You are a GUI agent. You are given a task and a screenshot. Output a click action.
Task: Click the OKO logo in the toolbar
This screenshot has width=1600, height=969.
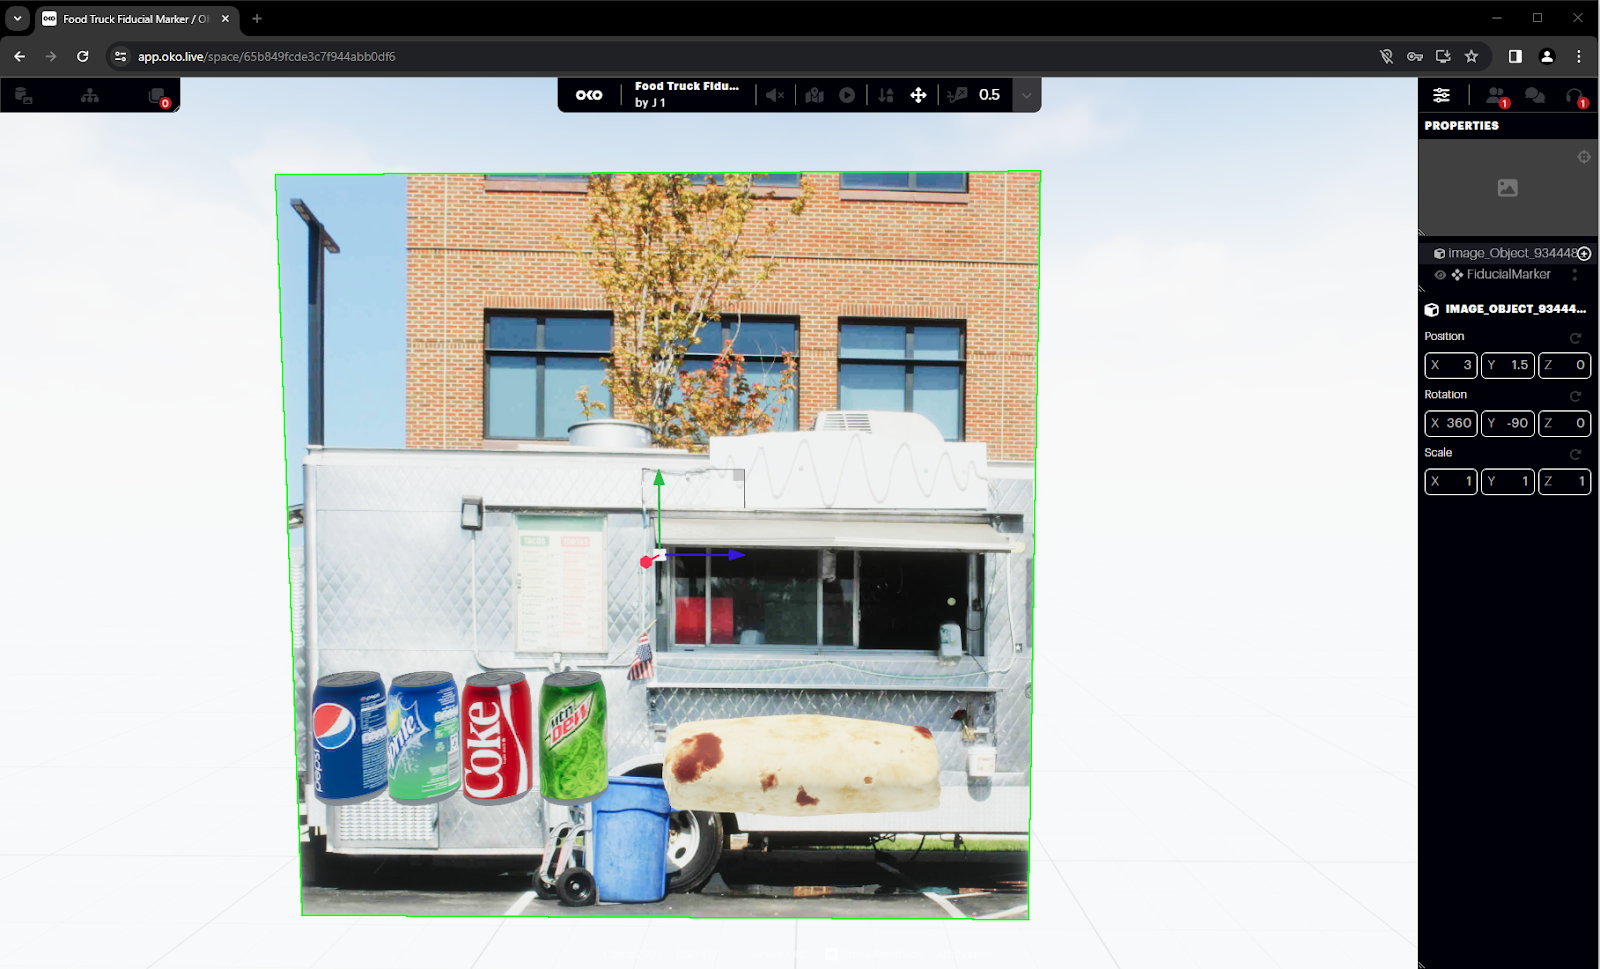point(590,94)
